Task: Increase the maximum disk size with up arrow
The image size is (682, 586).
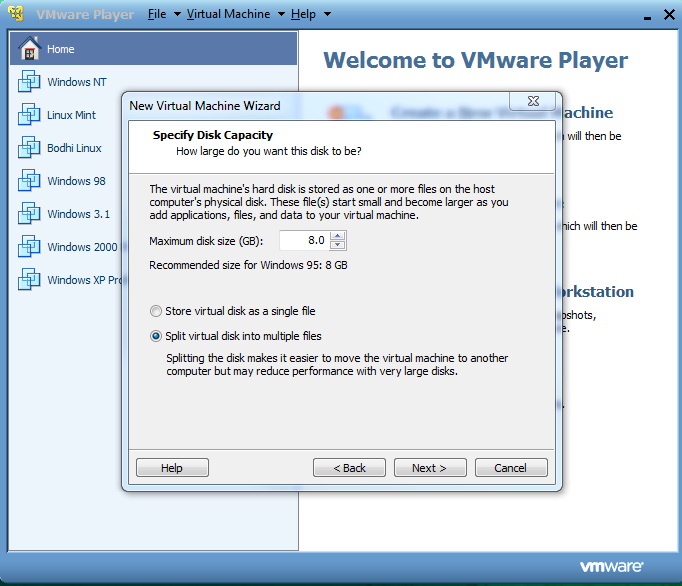Action: [x=338, y=236]
